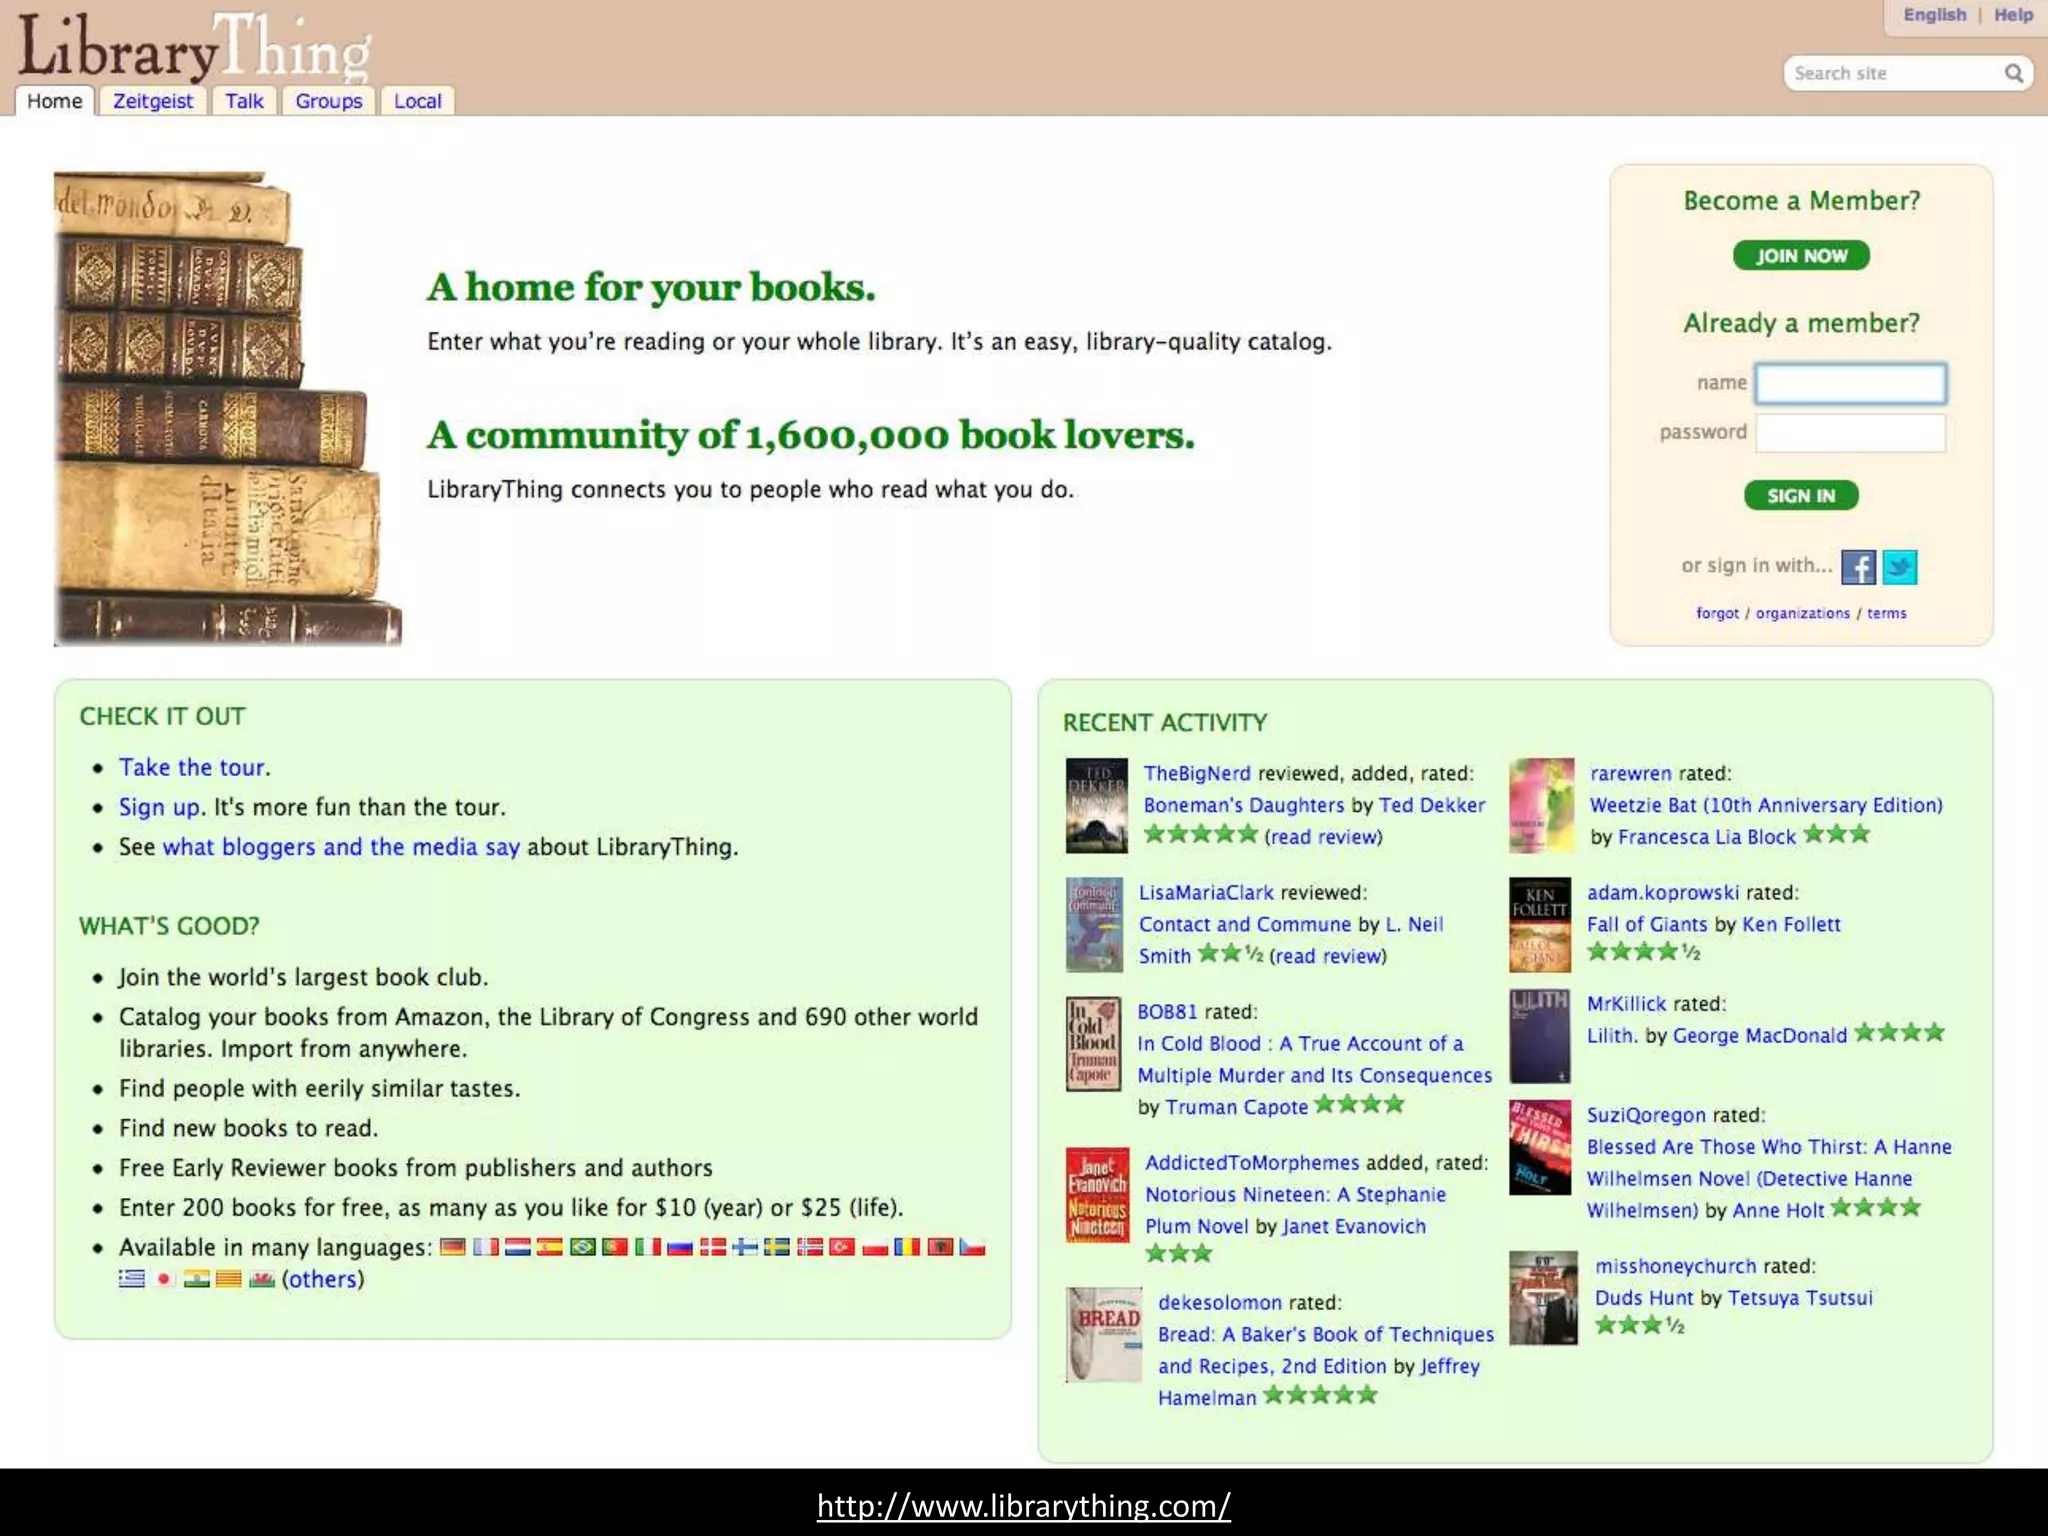Select the Swedish flag language
Screen dimensions: 2048x1536
(x=777, y=1247)
